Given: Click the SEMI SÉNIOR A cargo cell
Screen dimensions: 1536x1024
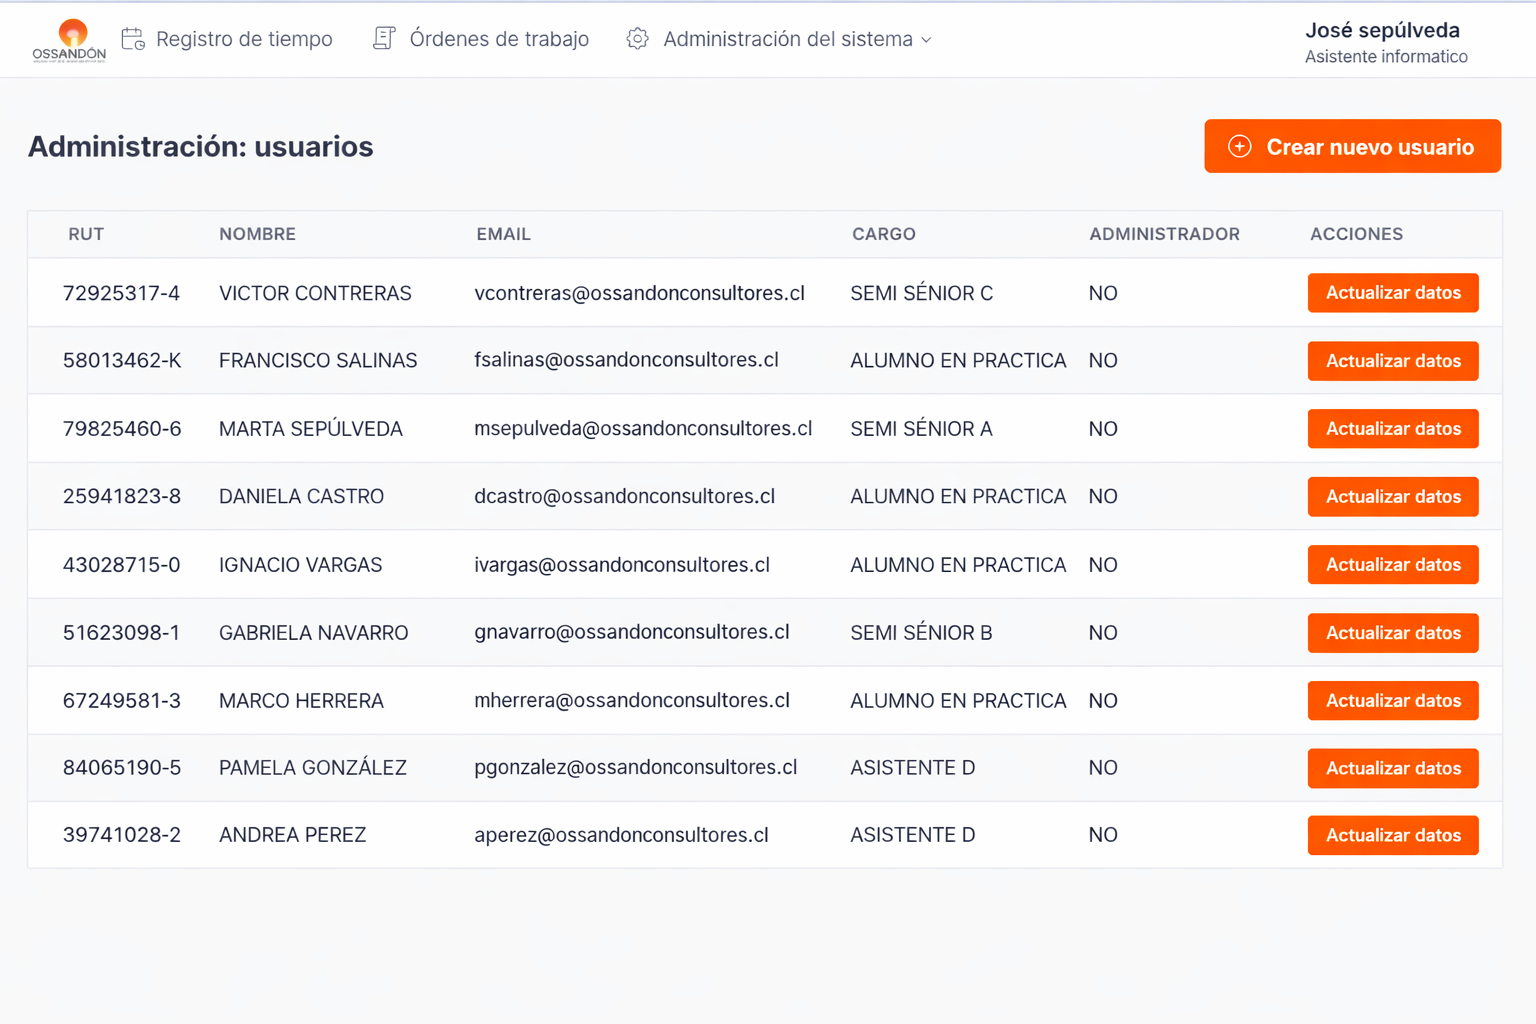Looking at the screenshot, I should 921,429.
